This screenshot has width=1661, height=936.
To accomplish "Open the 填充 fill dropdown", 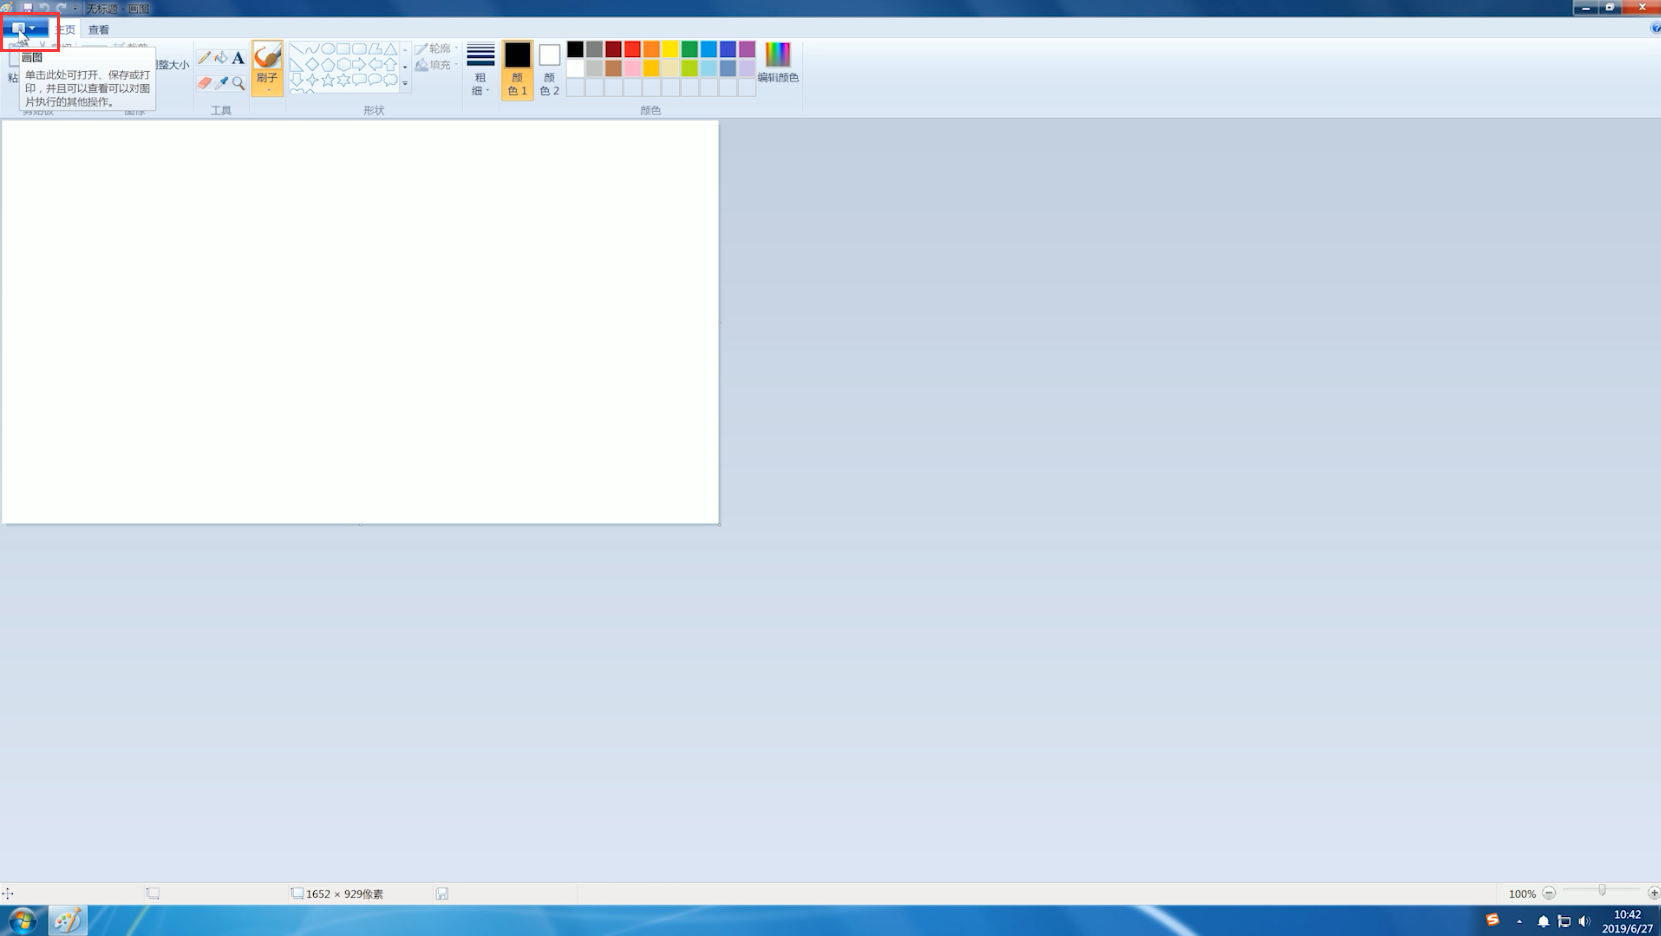I will [x=437, y=65].
